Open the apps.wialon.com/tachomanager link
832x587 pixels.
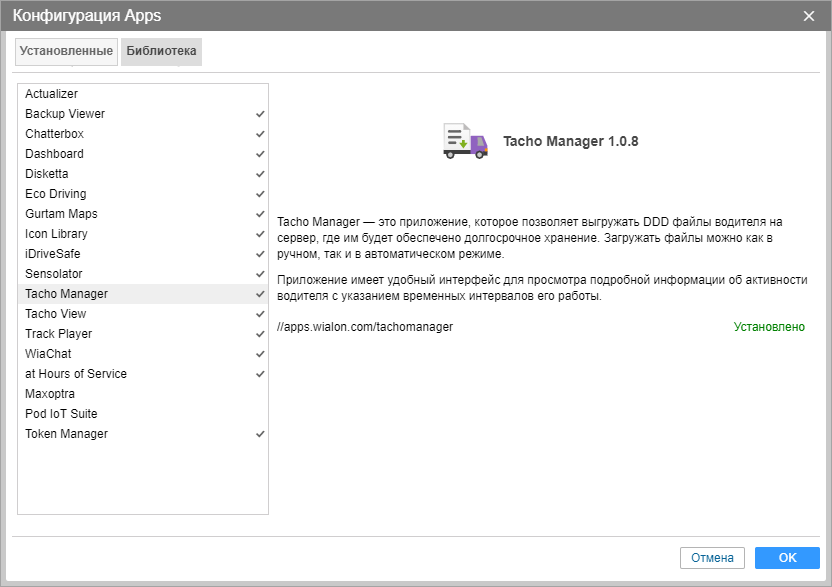365,327
